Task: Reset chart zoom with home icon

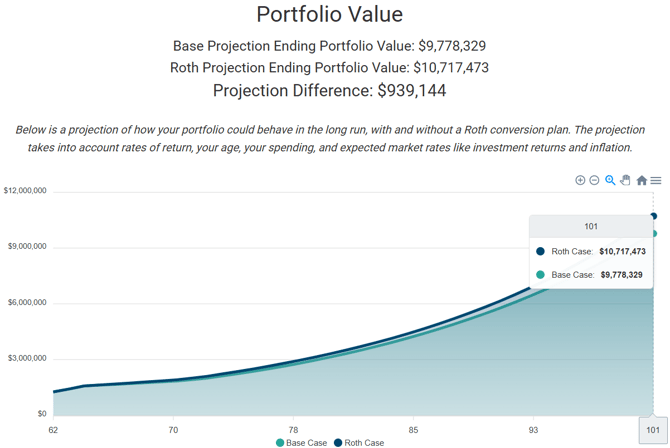Action: pyautogui.click(x=642, y=180)
